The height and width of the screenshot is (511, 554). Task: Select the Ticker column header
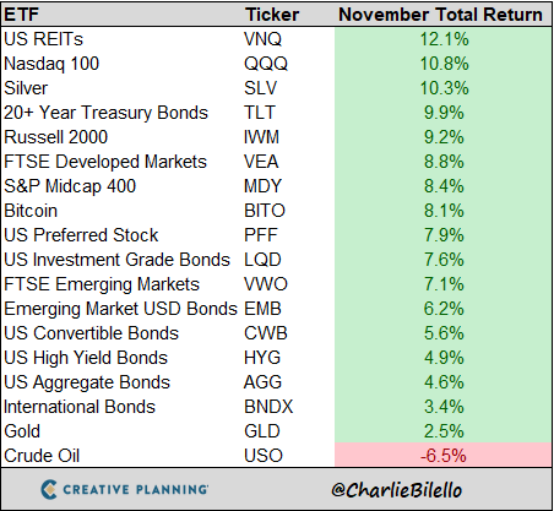tap(272, 15)
